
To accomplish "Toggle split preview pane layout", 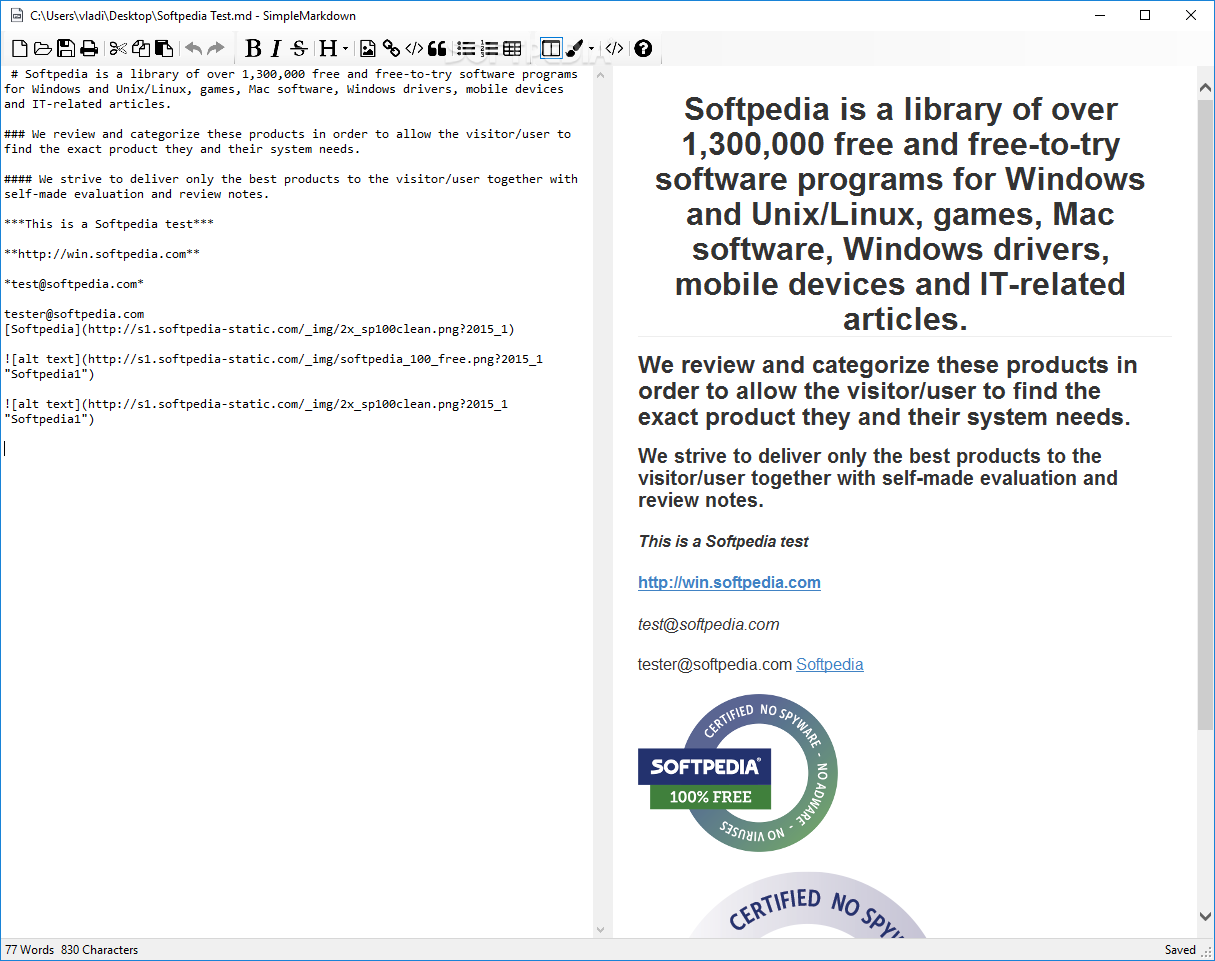I will click(551, 48).
